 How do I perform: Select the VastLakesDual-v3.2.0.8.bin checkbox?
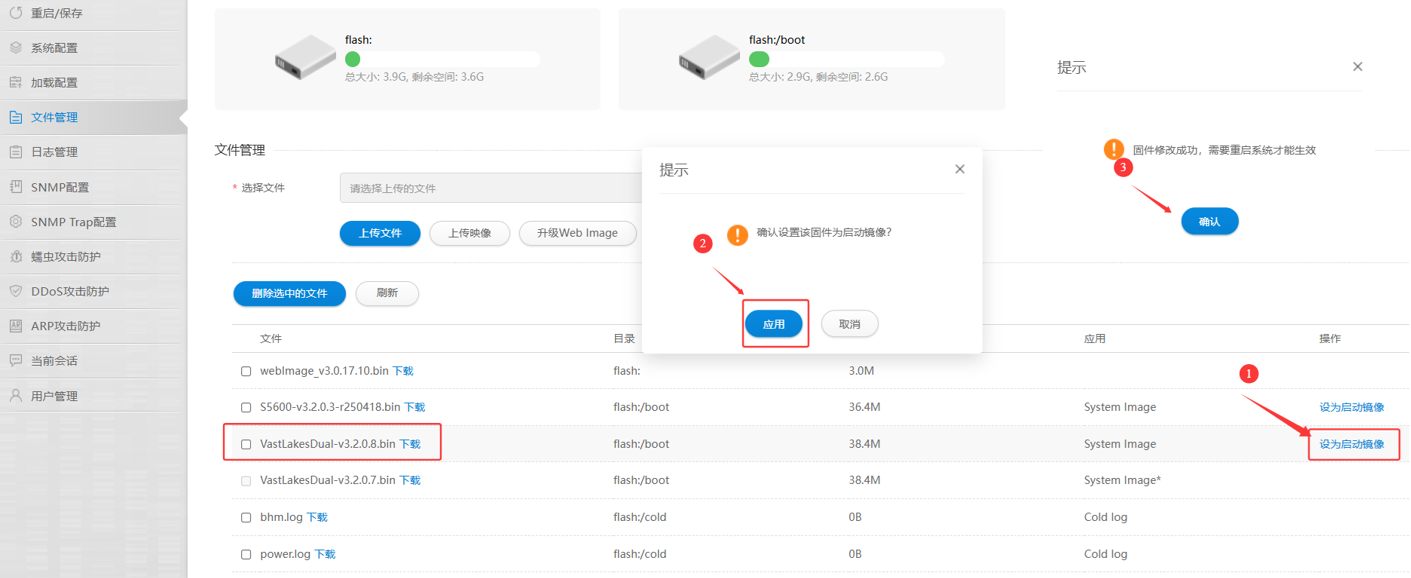246,444
